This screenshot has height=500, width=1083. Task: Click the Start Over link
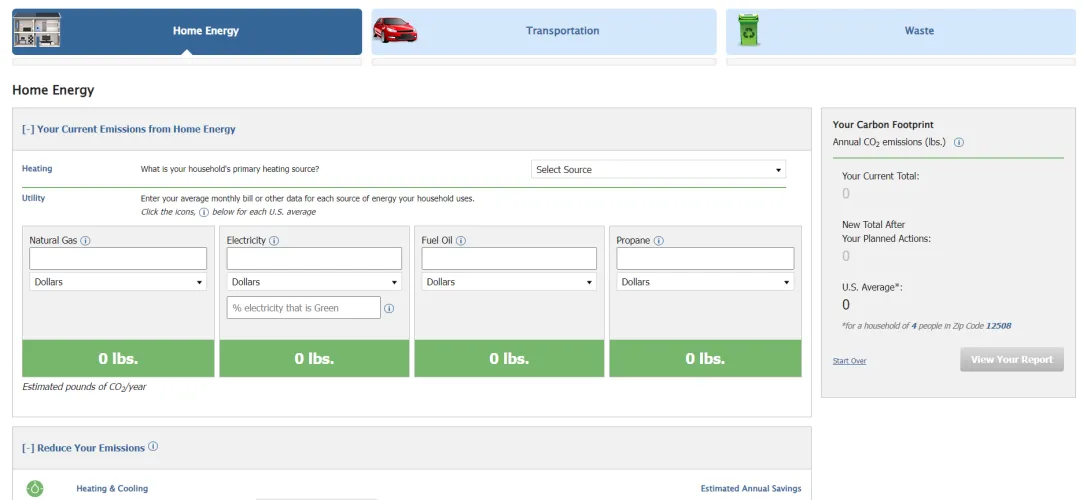tap(849, 361)
